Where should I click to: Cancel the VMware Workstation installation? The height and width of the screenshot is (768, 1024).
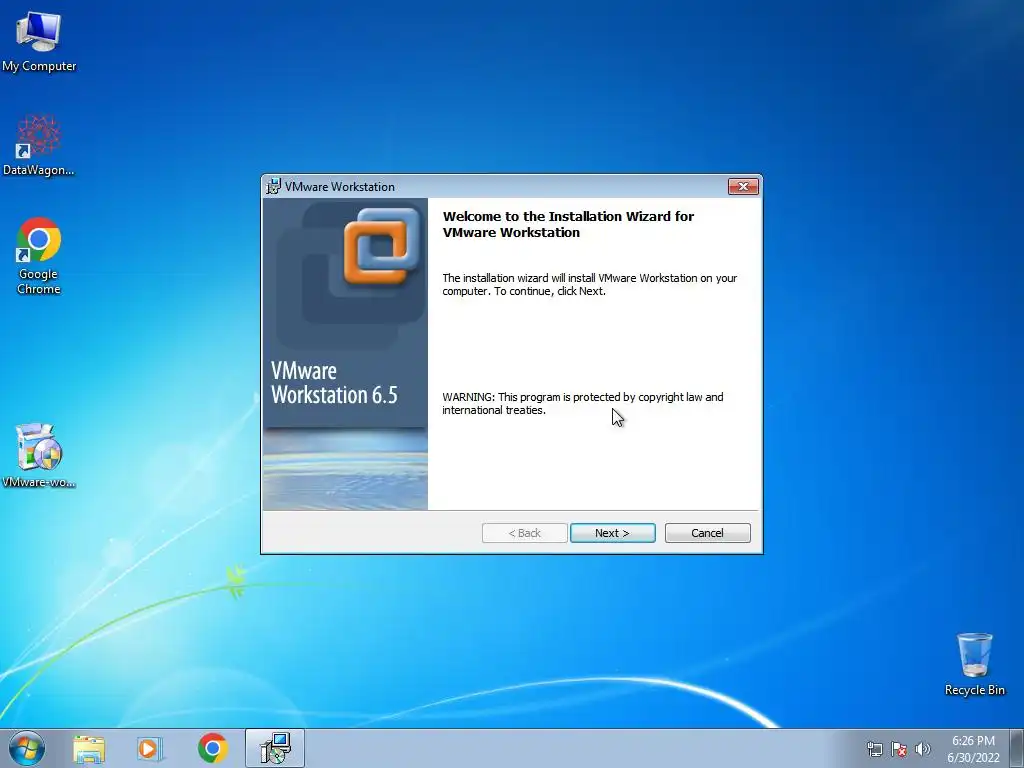point(707,533)
